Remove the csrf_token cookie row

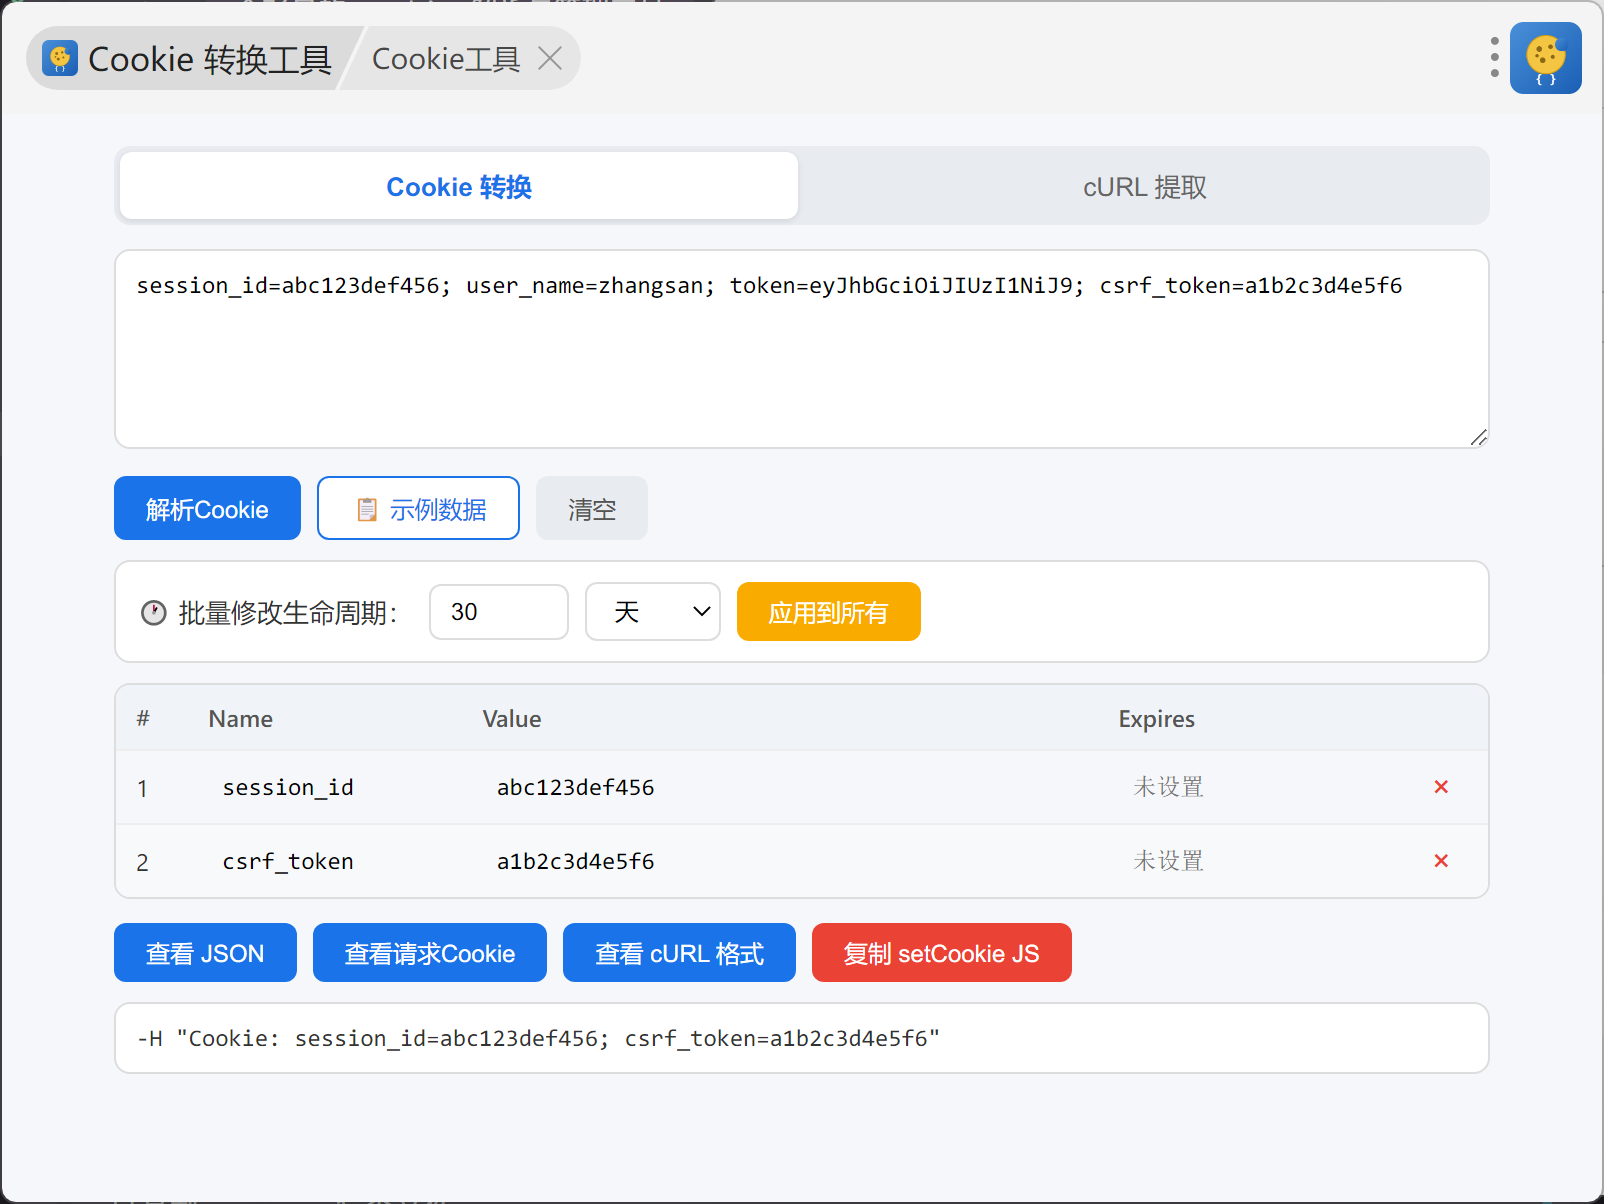(1441, 861)
